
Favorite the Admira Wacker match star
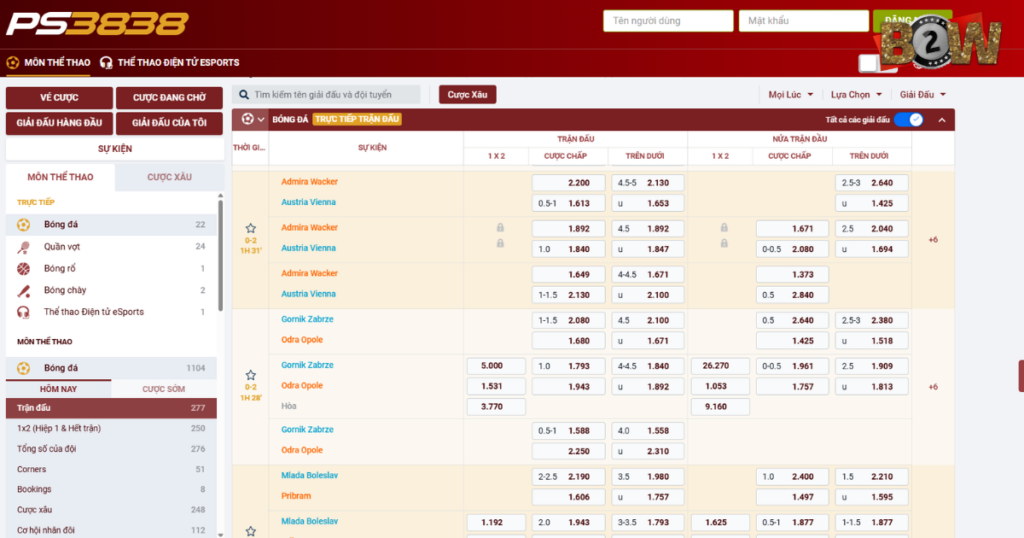[251, 228]
